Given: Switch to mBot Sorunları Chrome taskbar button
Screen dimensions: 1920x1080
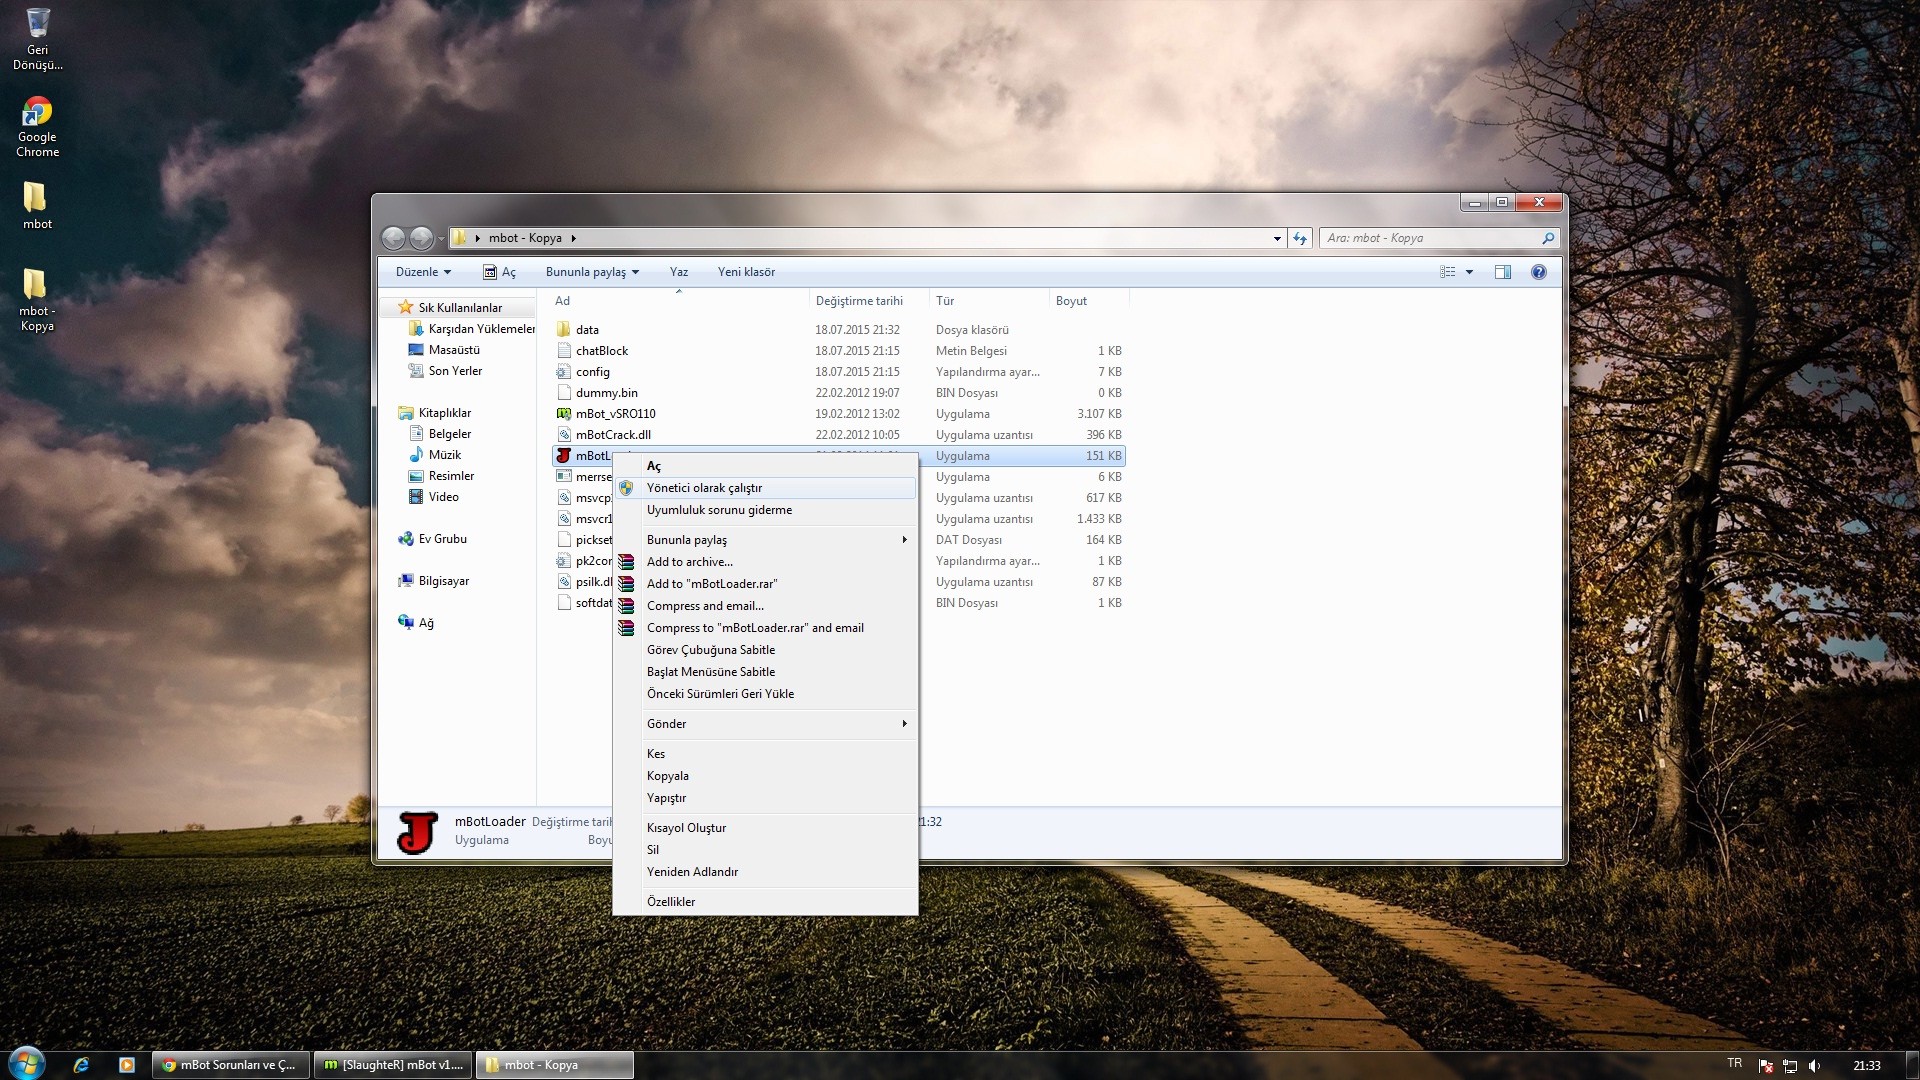Looking at the screenshot, I should (x=231, y=1065).
